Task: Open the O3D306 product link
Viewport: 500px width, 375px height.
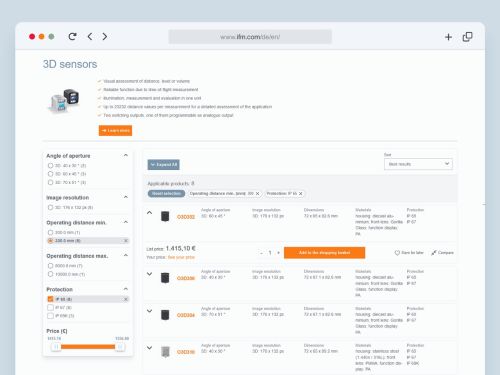Action: pyautogui.click(x=186, y=278)
